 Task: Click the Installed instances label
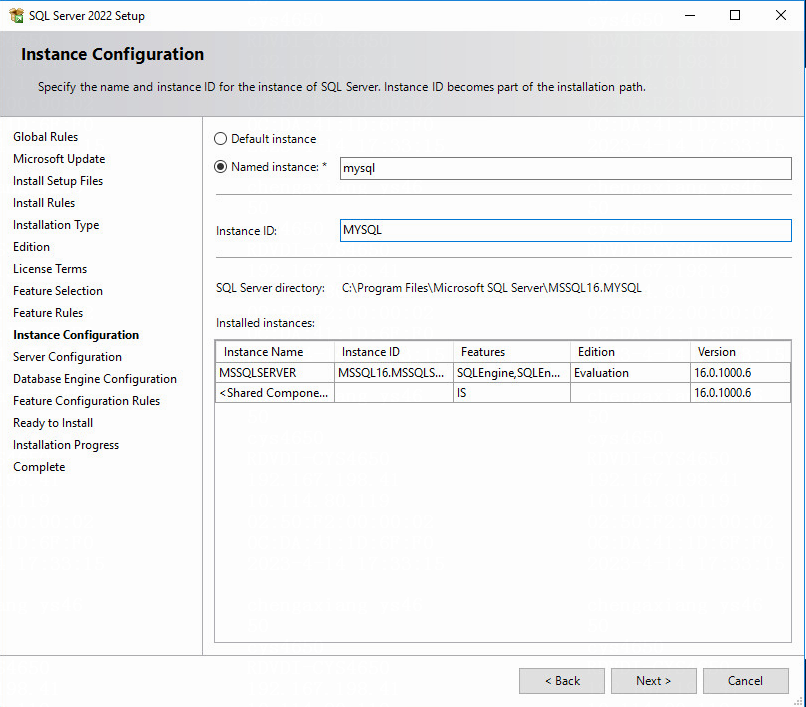265,323
